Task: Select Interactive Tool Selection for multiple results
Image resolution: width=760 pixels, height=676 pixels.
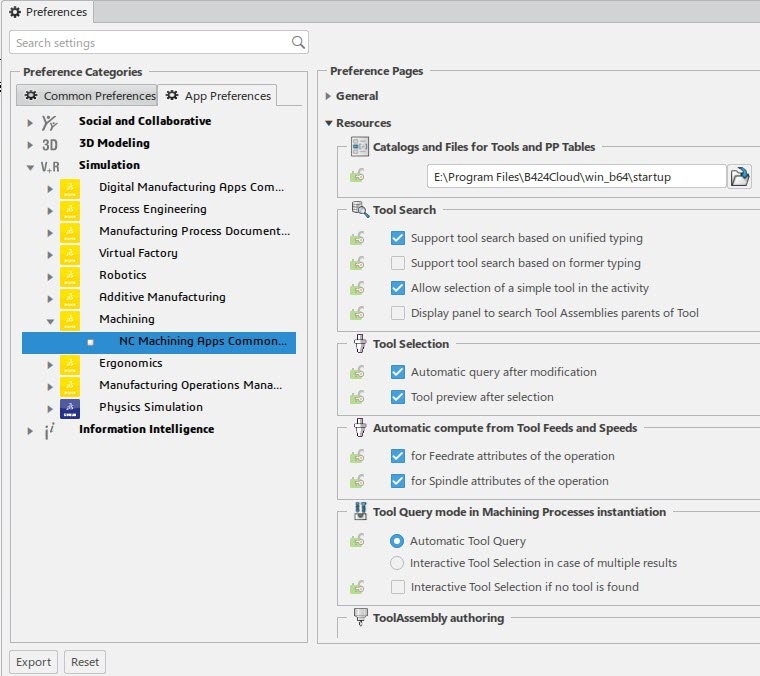Action: point(398,563)
